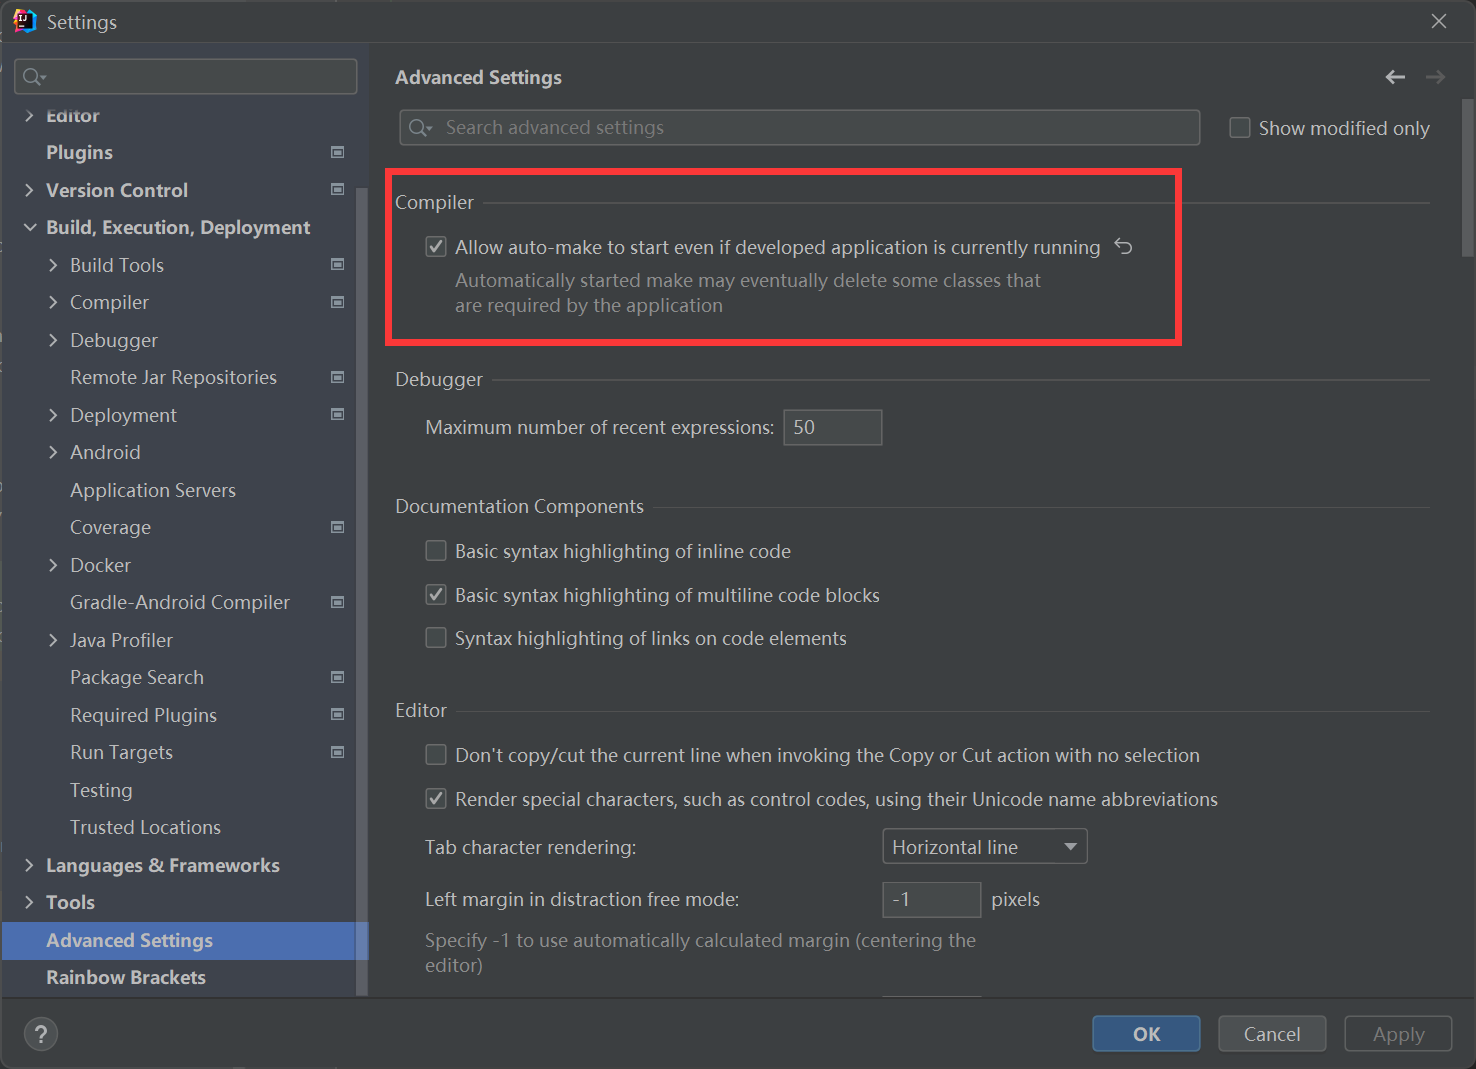
Task: Expand the Build Tools node
Action: click(x=53, y=265)
